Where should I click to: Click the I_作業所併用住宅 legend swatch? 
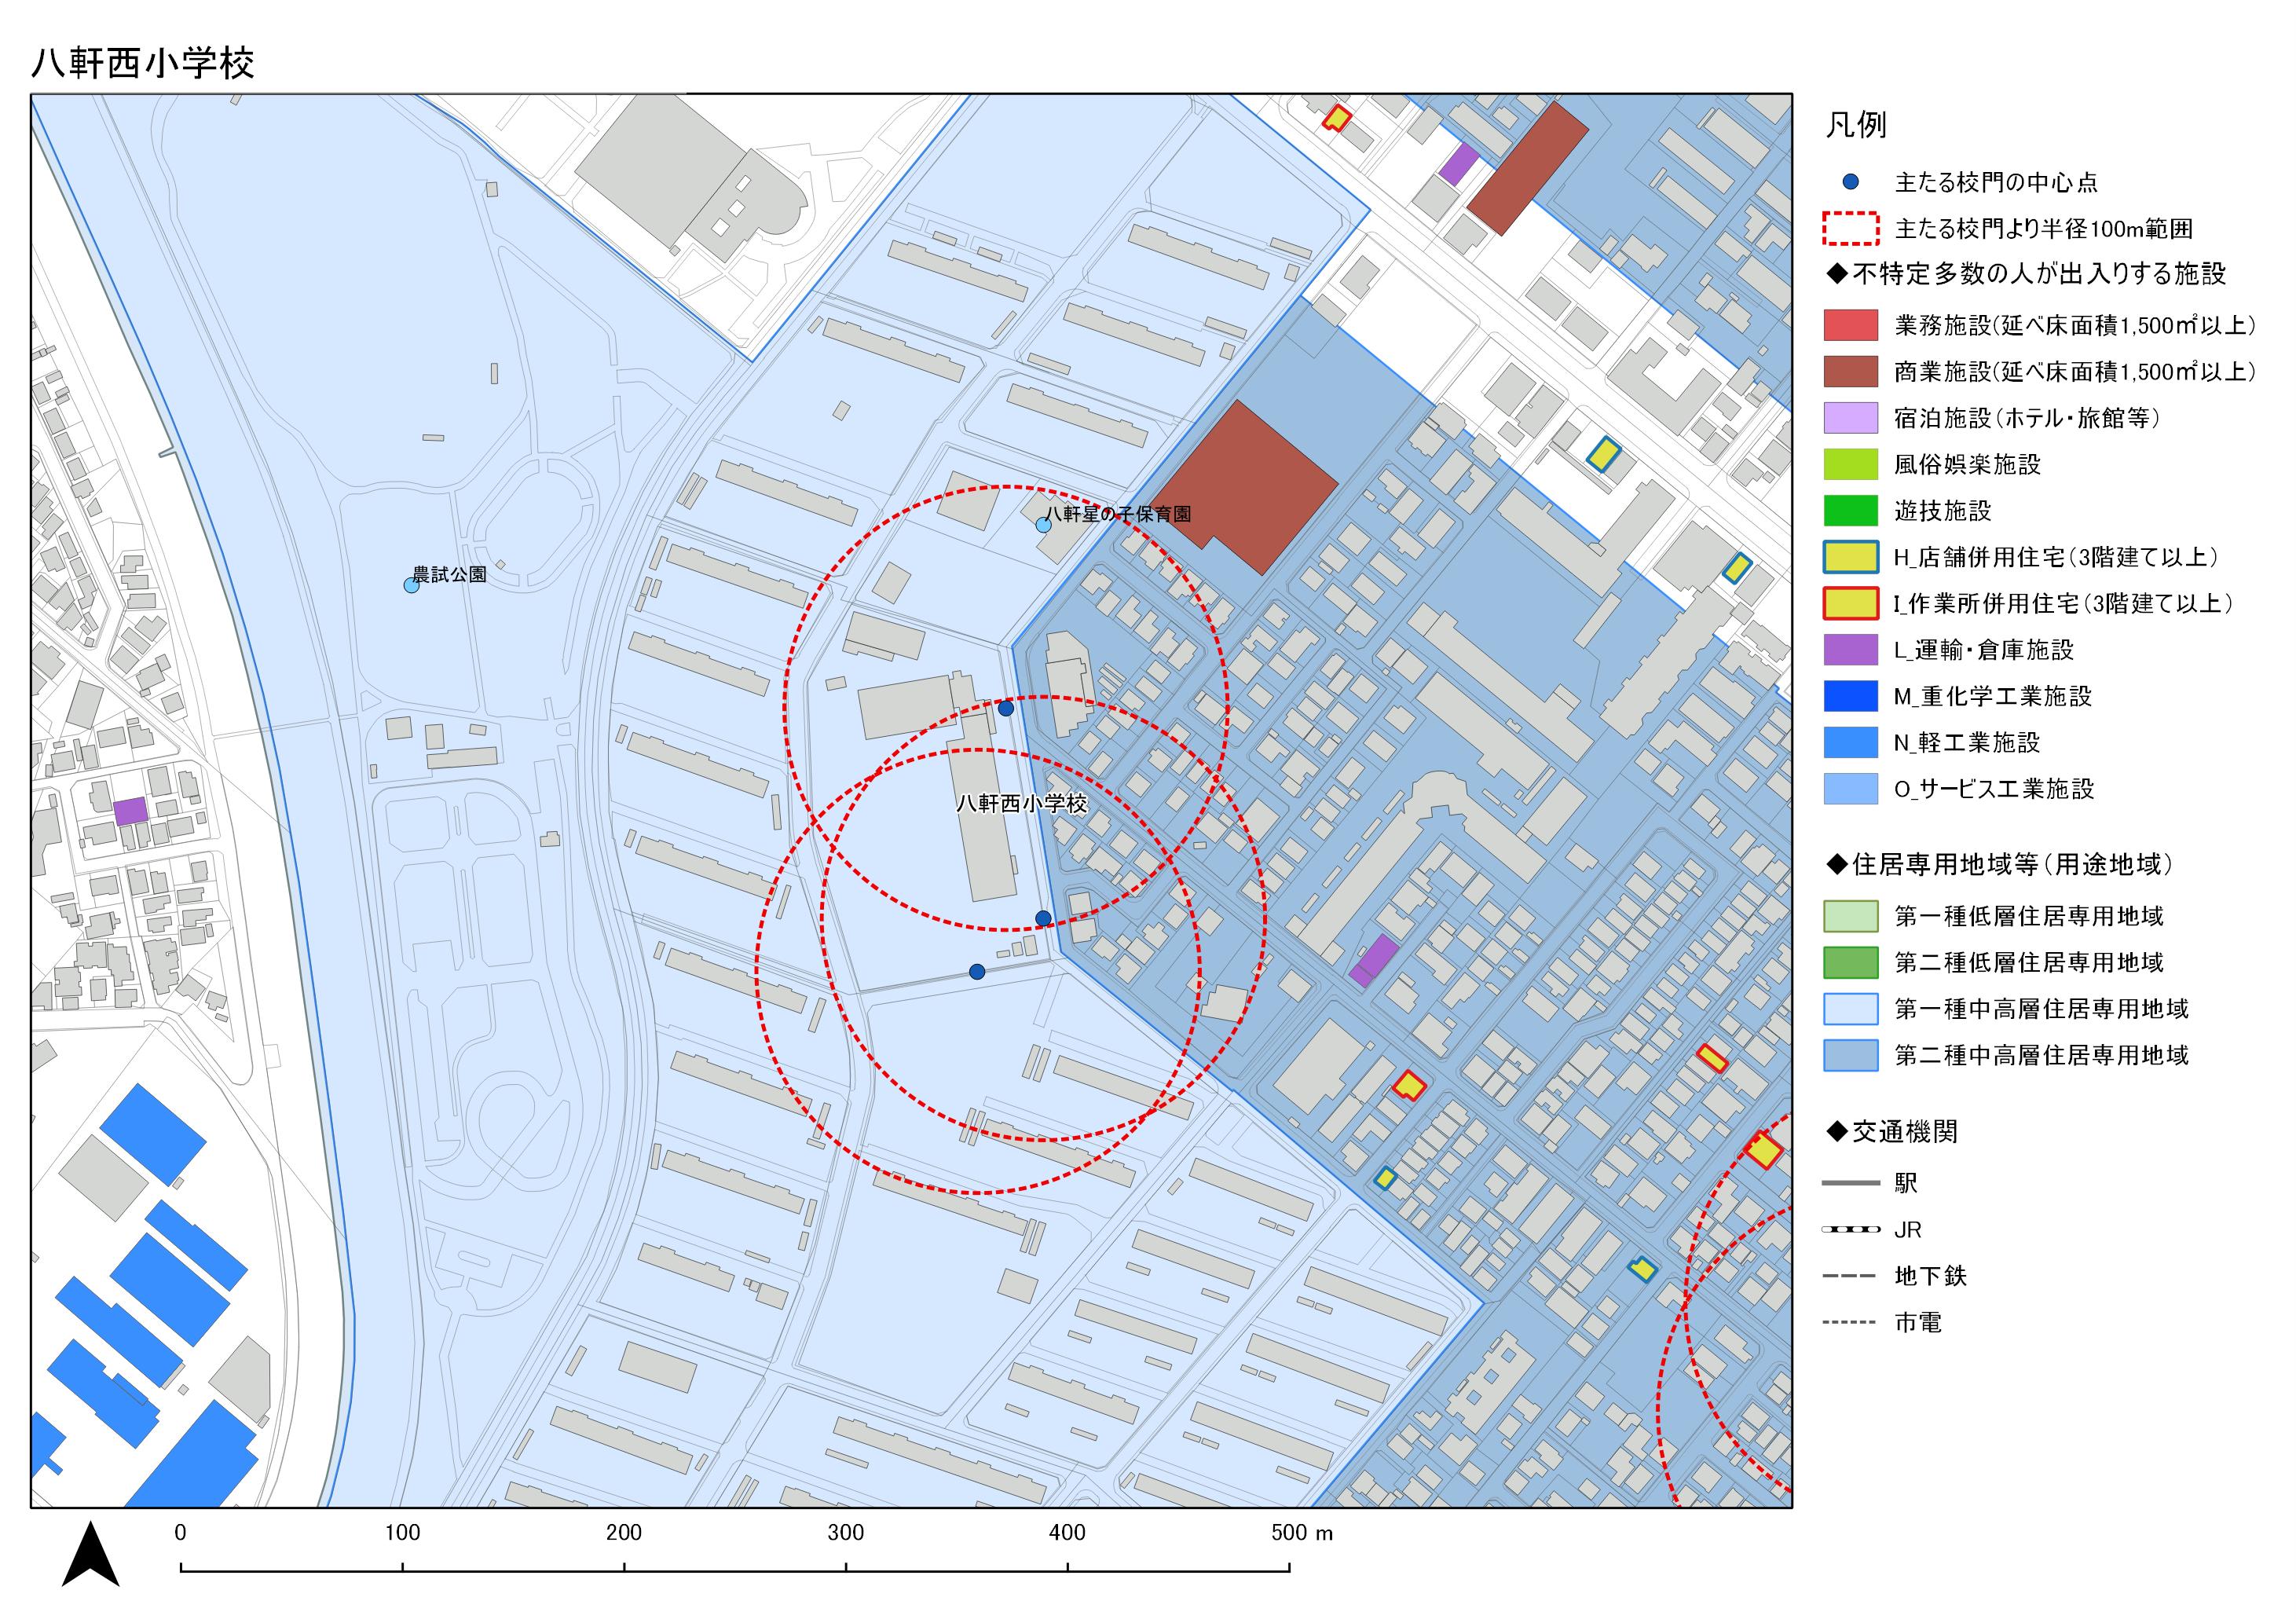pyautogui.click(x=1850, y=603)
